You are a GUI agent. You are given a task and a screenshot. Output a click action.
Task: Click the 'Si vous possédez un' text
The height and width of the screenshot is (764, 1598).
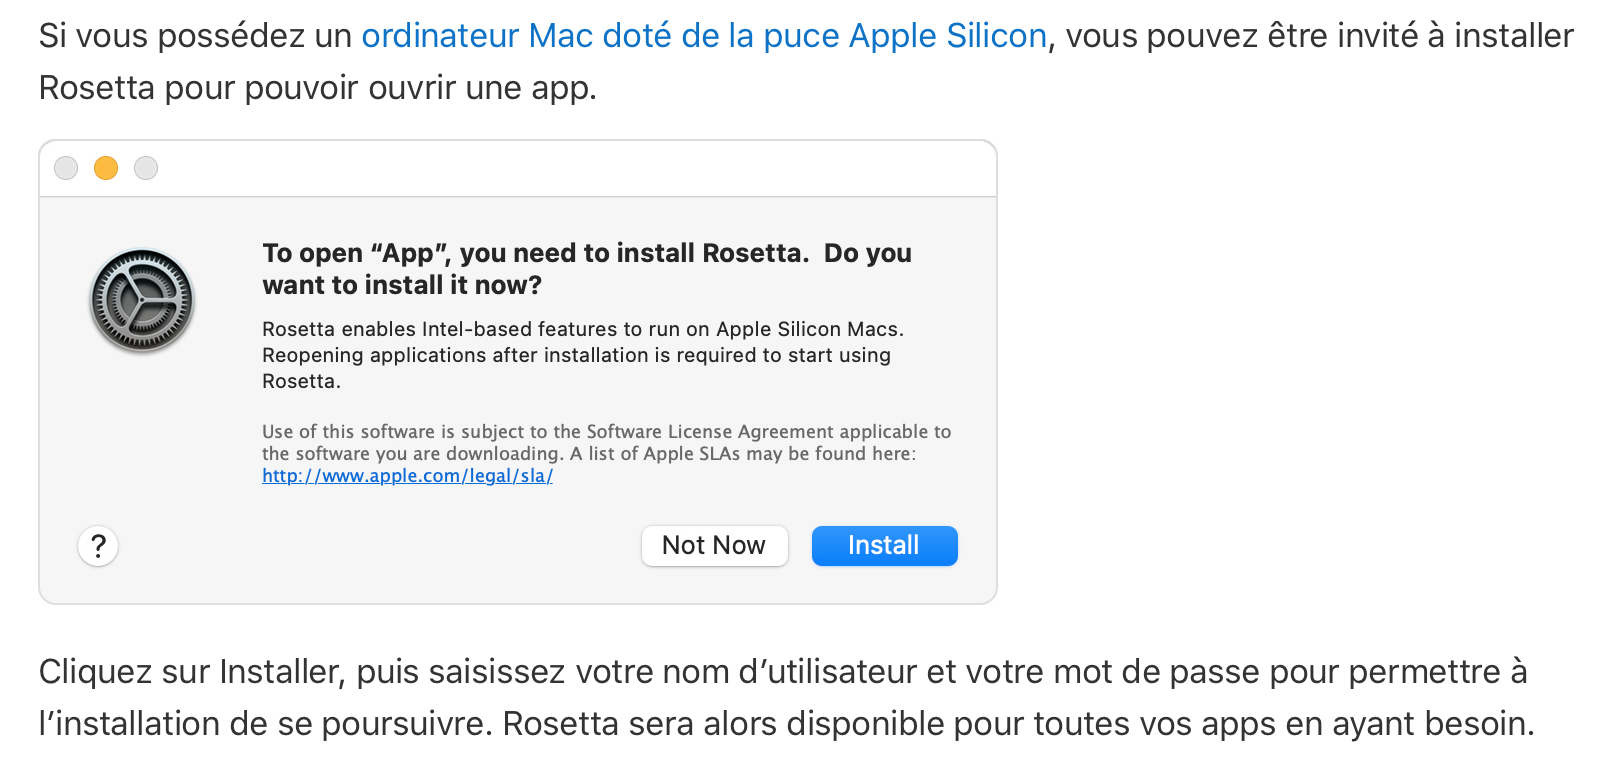click(195, 36)
